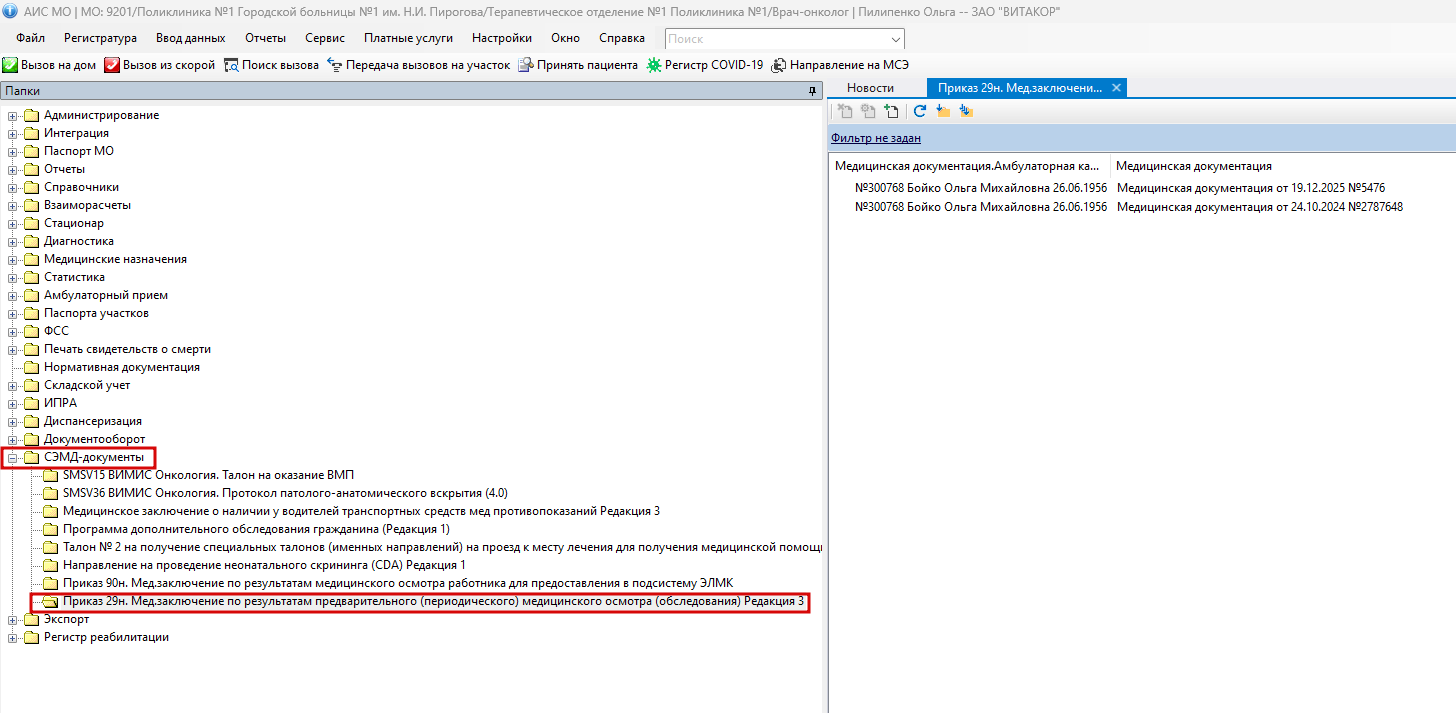Screen dimensions: 1456x713
Task: Select the ИПРА folder
Action: [x=60, y=403]
